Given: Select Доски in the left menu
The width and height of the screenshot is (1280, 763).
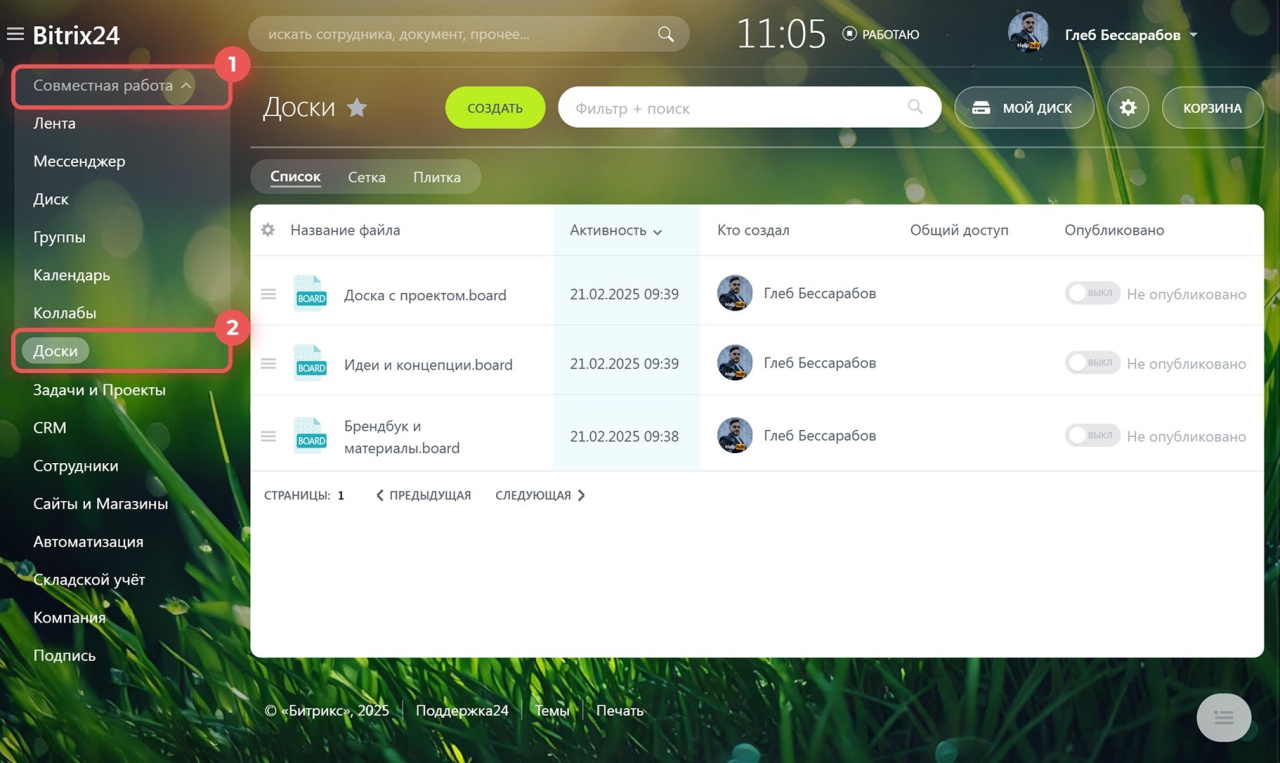Looking at the screenshot, I should (55, 351).
